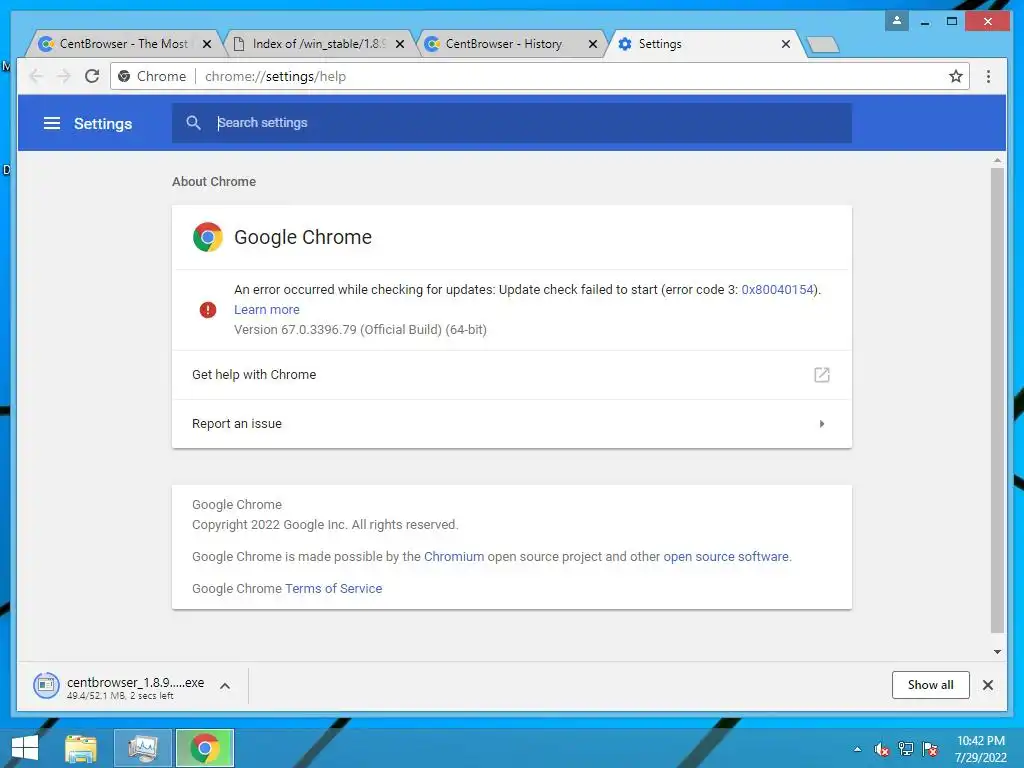Open the Settings hamburger menu
The image size is (1024, 768).
pyautogui.click(x=52, y=123)
